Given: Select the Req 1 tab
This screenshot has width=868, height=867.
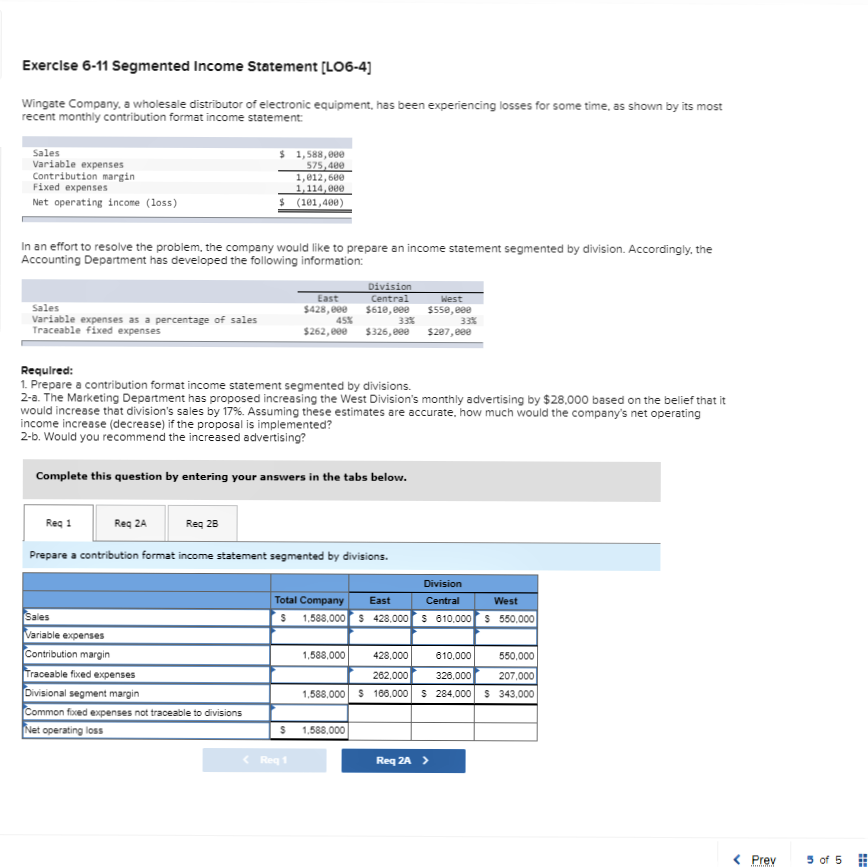Looking at the screenshot, I should pos(58,522).
